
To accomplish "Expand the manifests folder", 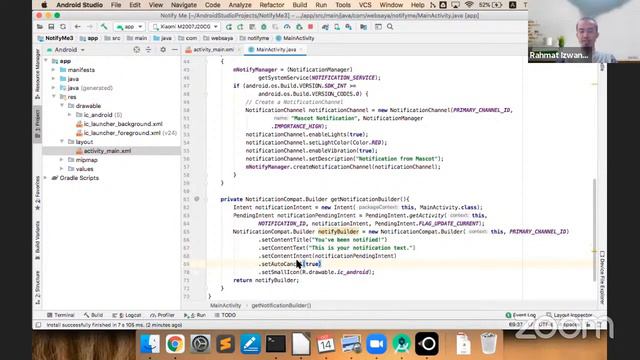I will point(53,70).
